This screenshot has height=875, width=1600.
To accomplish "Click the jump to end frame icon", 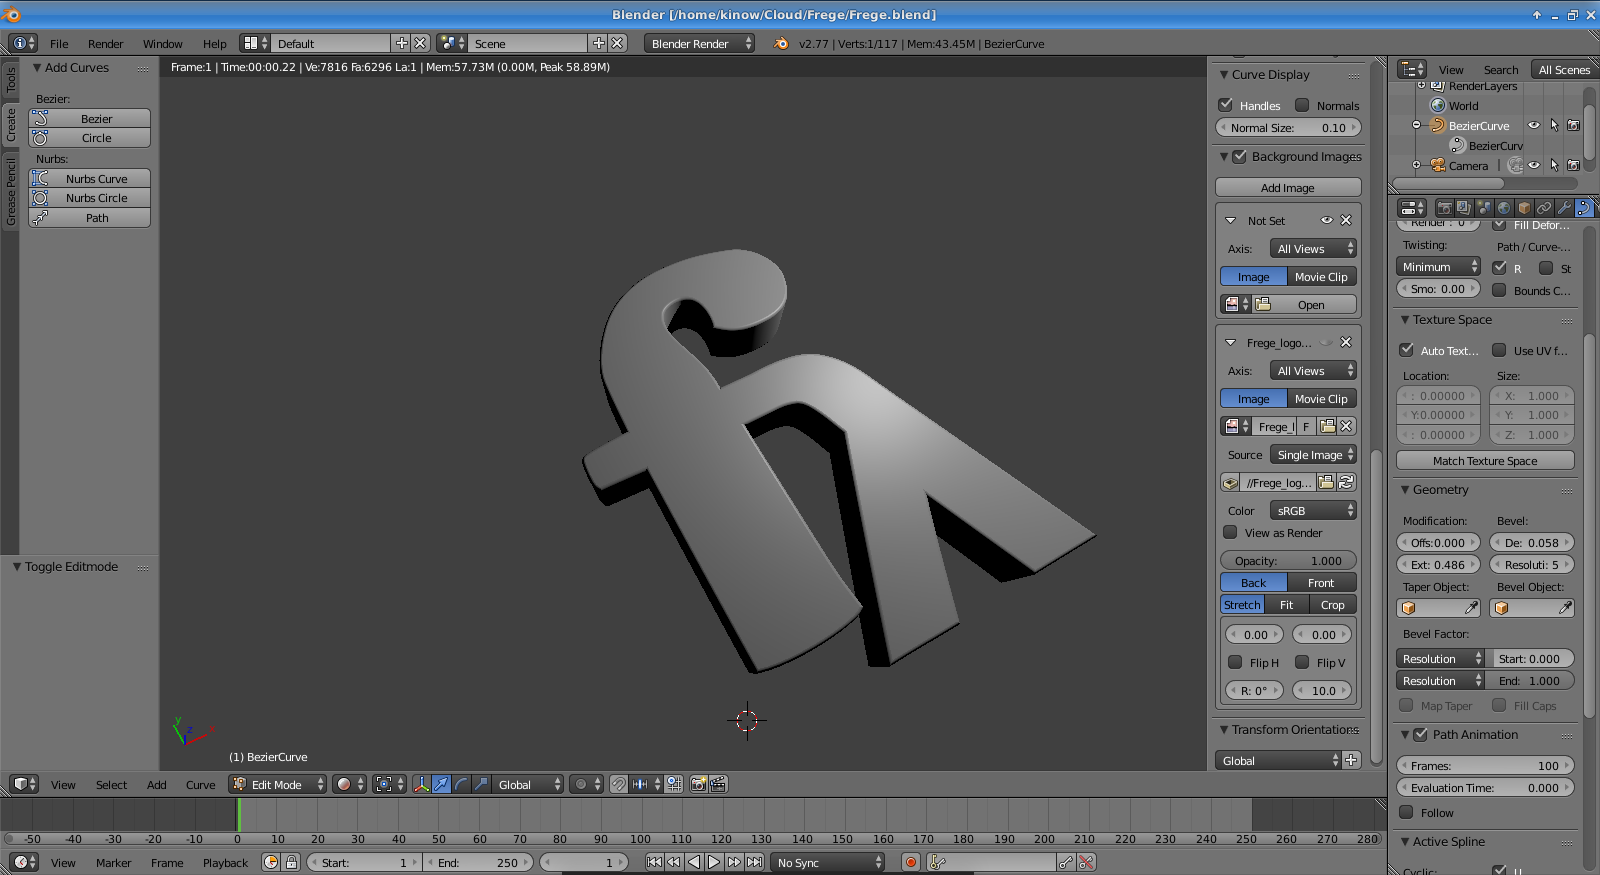I will (754, 862).
